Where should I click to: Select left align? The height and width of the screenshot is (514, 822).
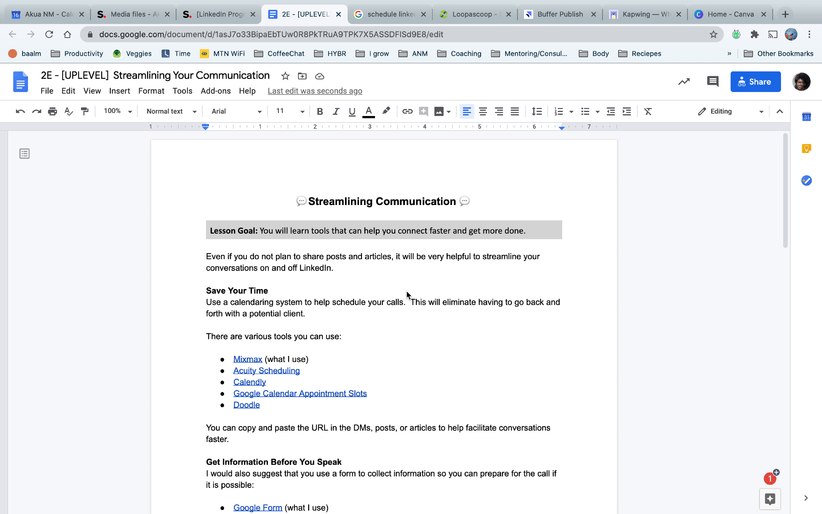(x=467, y=111)
